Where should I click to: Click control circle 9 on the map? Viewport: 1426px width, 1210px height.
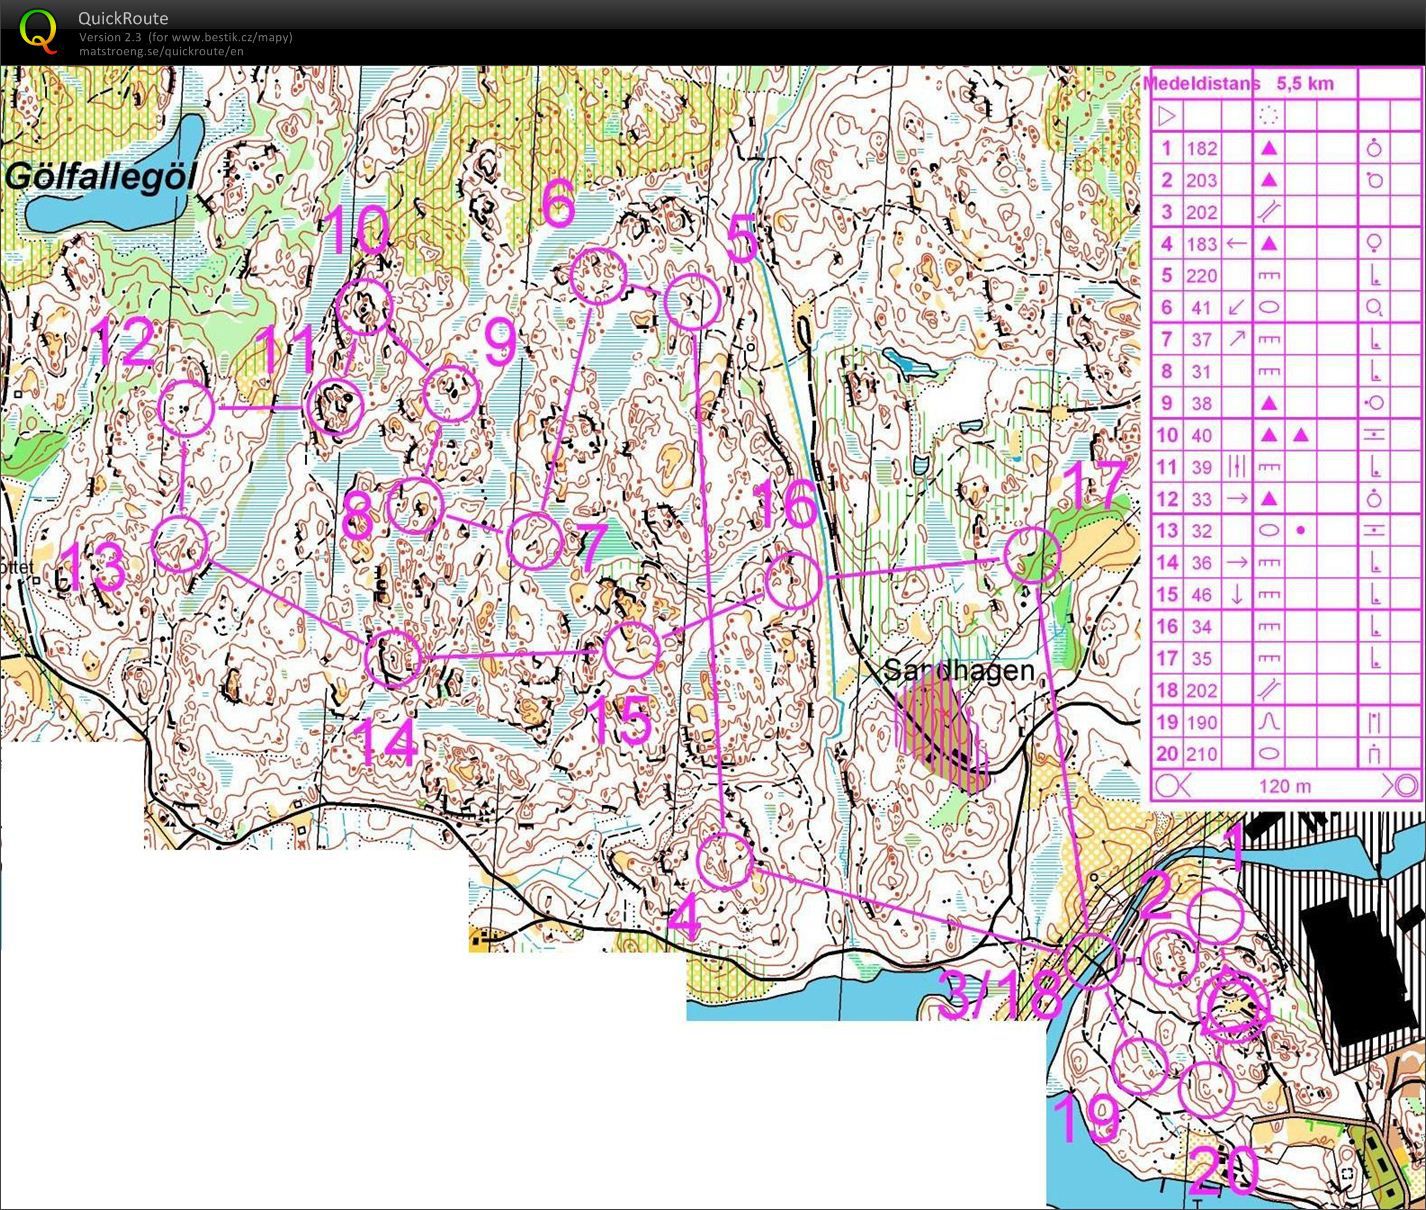pyautogui.click(x=452, y=393)
